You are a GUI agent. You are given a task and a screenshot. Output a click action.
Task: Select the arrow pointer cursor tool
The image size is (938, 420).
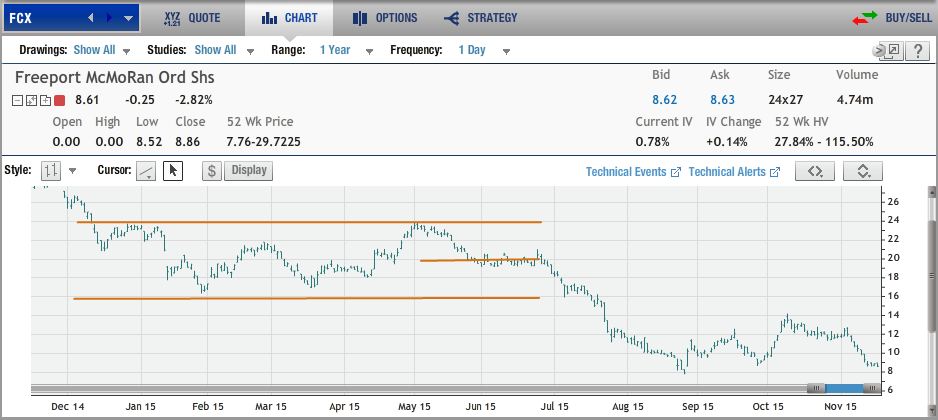pyautogui.click(x=173, y=171)
